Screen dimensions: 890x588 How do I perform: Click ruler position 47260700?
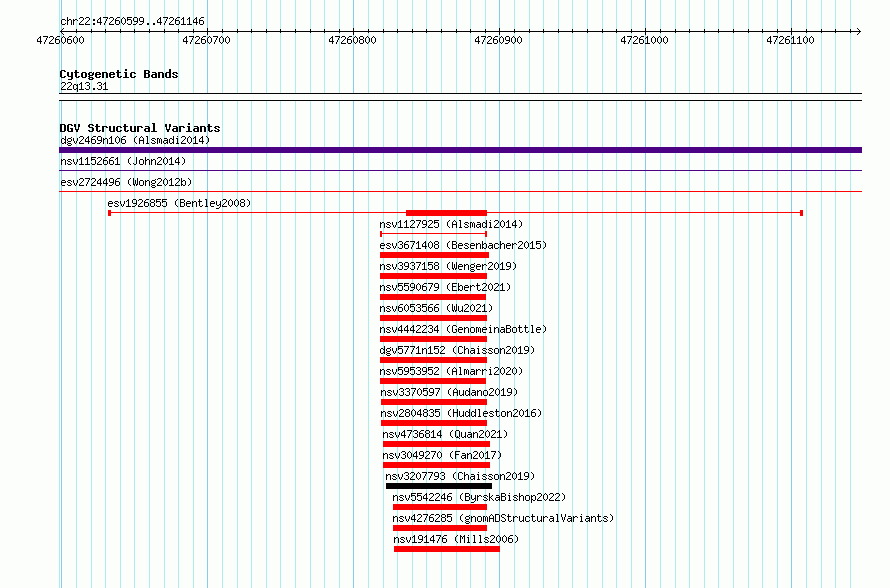point(207,40)
